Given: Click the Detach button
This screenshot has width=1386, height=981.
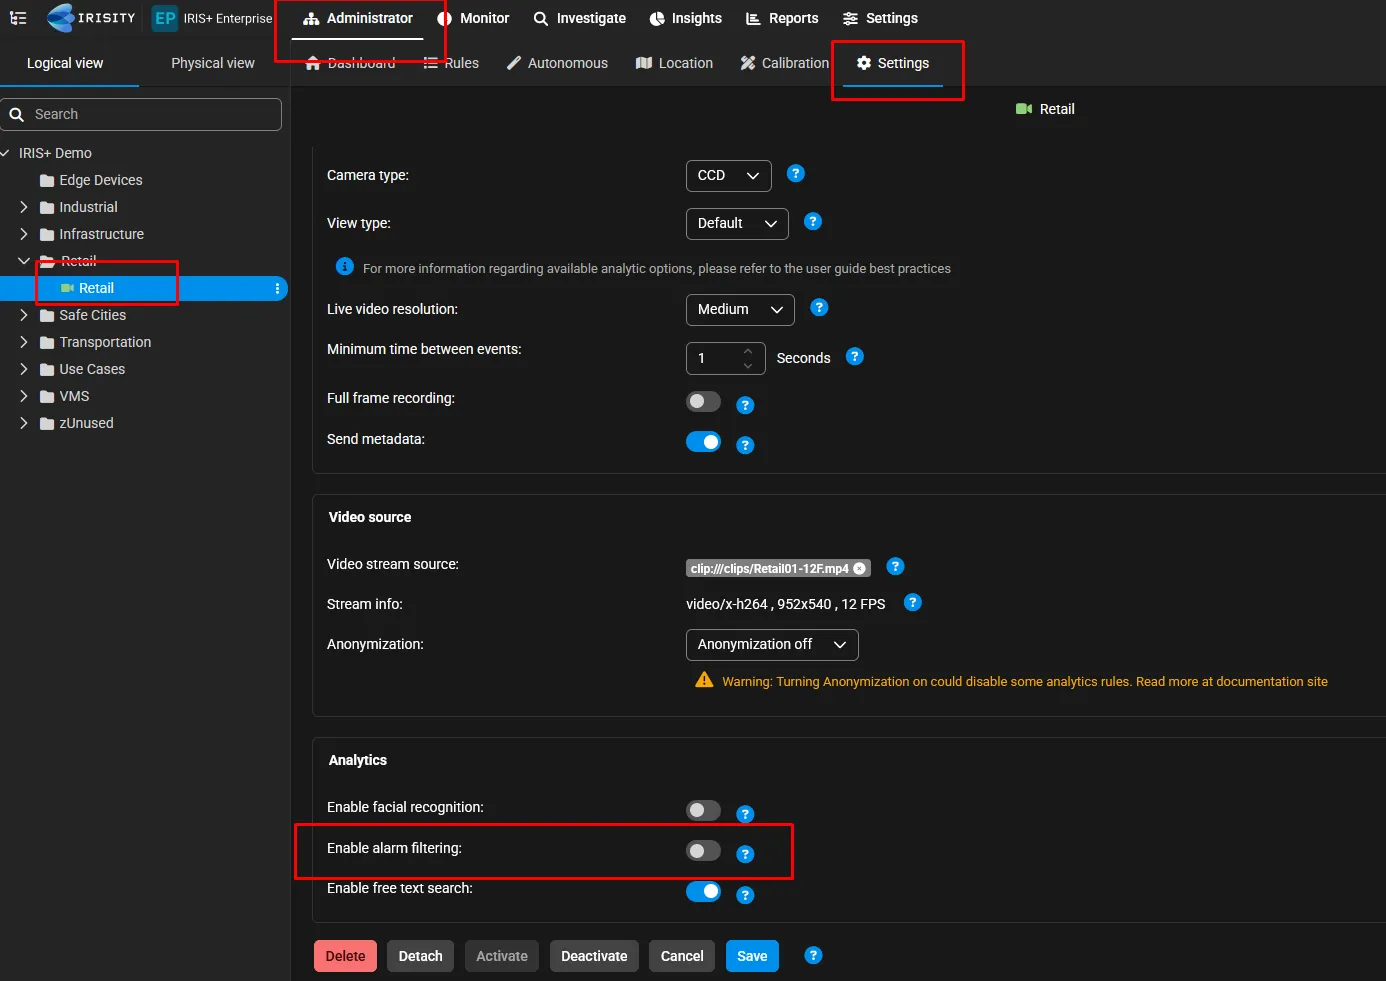Looking at the screenshot, I should click(420, 956).
